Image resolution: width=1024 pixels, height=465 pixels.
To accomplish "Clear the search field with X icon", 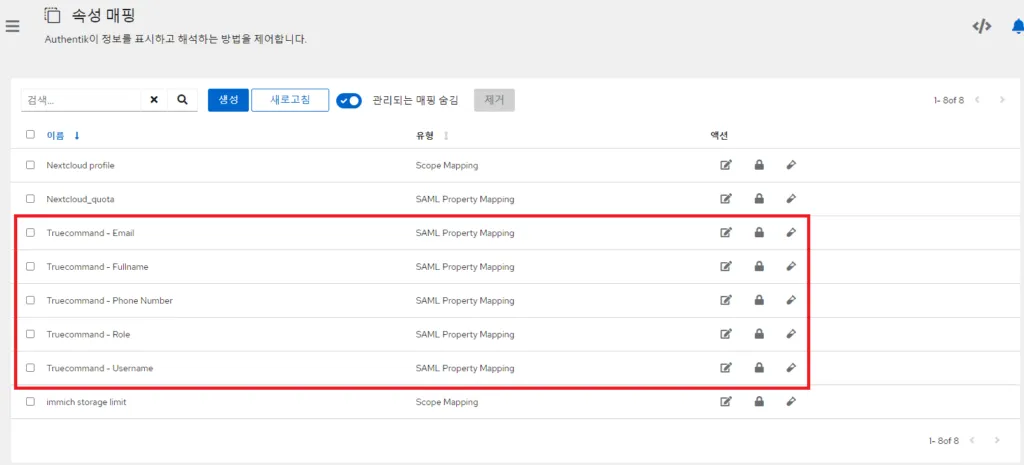I will (x=154, y=100).
